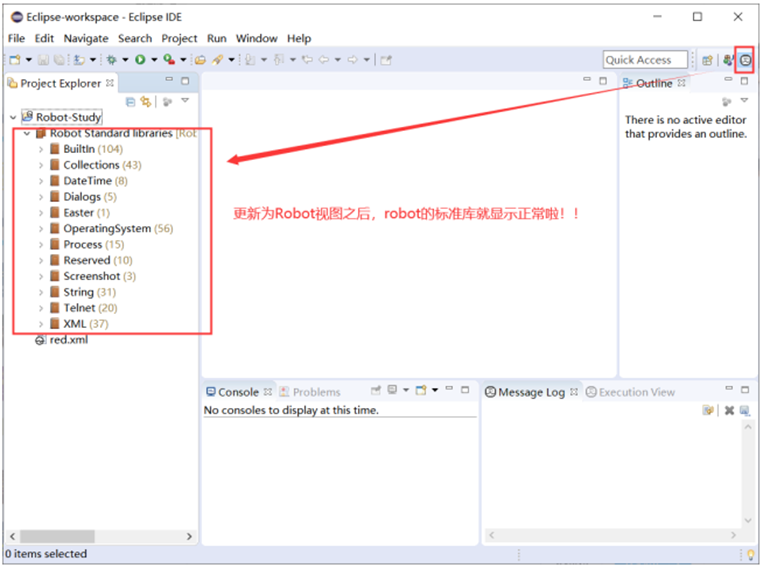Select the red.xml file

point(61,340)
